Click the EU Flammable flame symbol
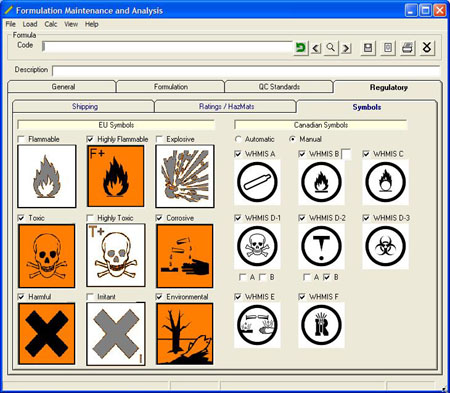This screenshot has height=393, width=450. (47, 176)
